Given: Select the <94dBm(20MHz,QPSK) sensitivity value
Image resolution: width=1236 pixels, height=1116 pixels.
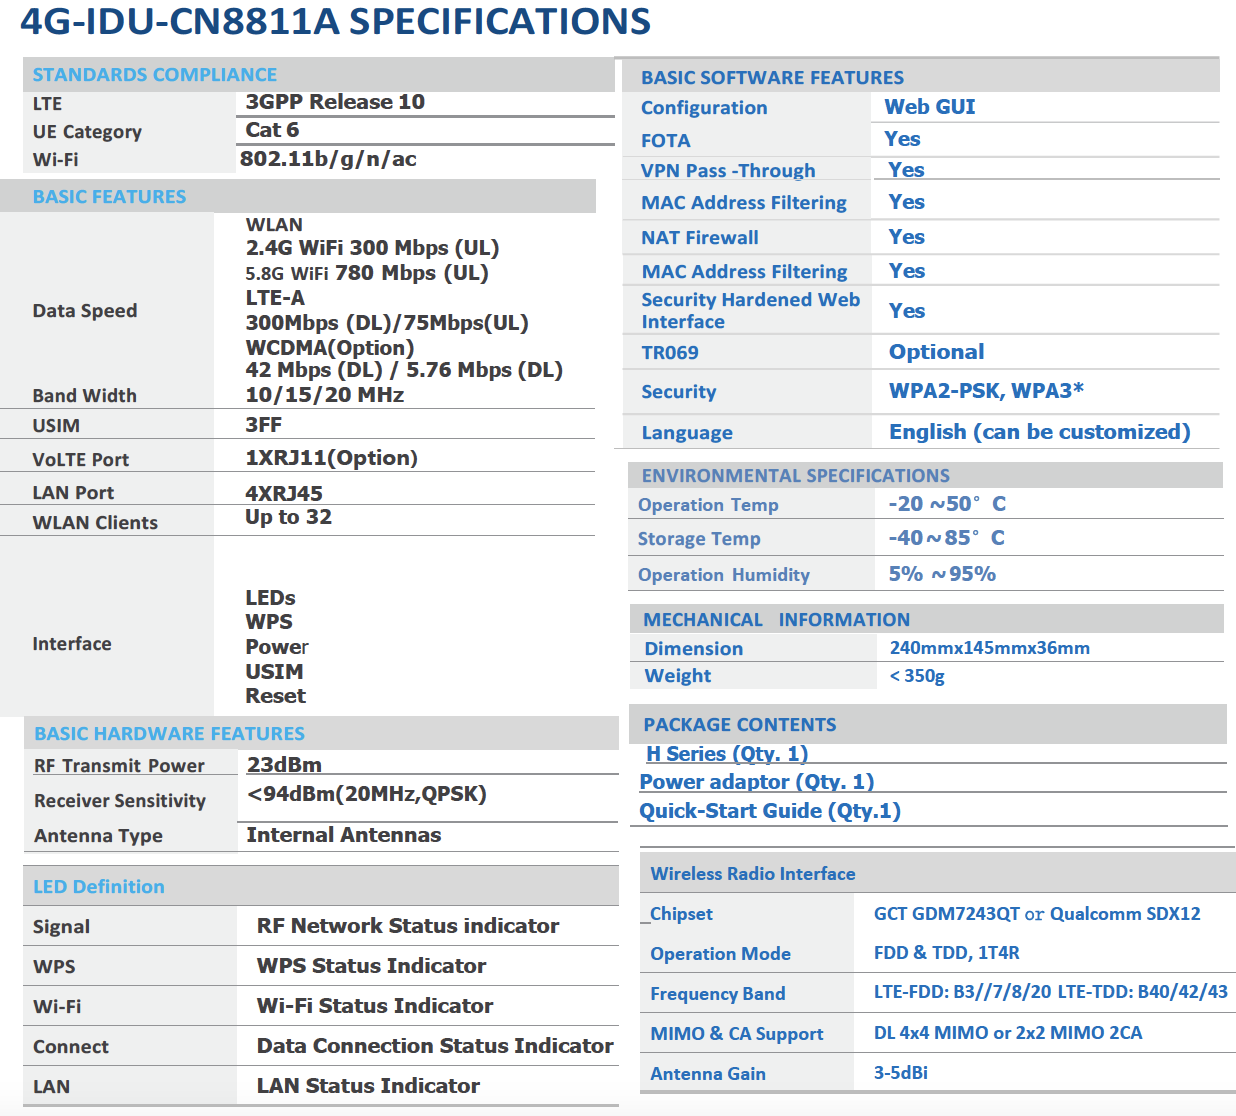Looking at the screenshot, I should coord(367,794).
